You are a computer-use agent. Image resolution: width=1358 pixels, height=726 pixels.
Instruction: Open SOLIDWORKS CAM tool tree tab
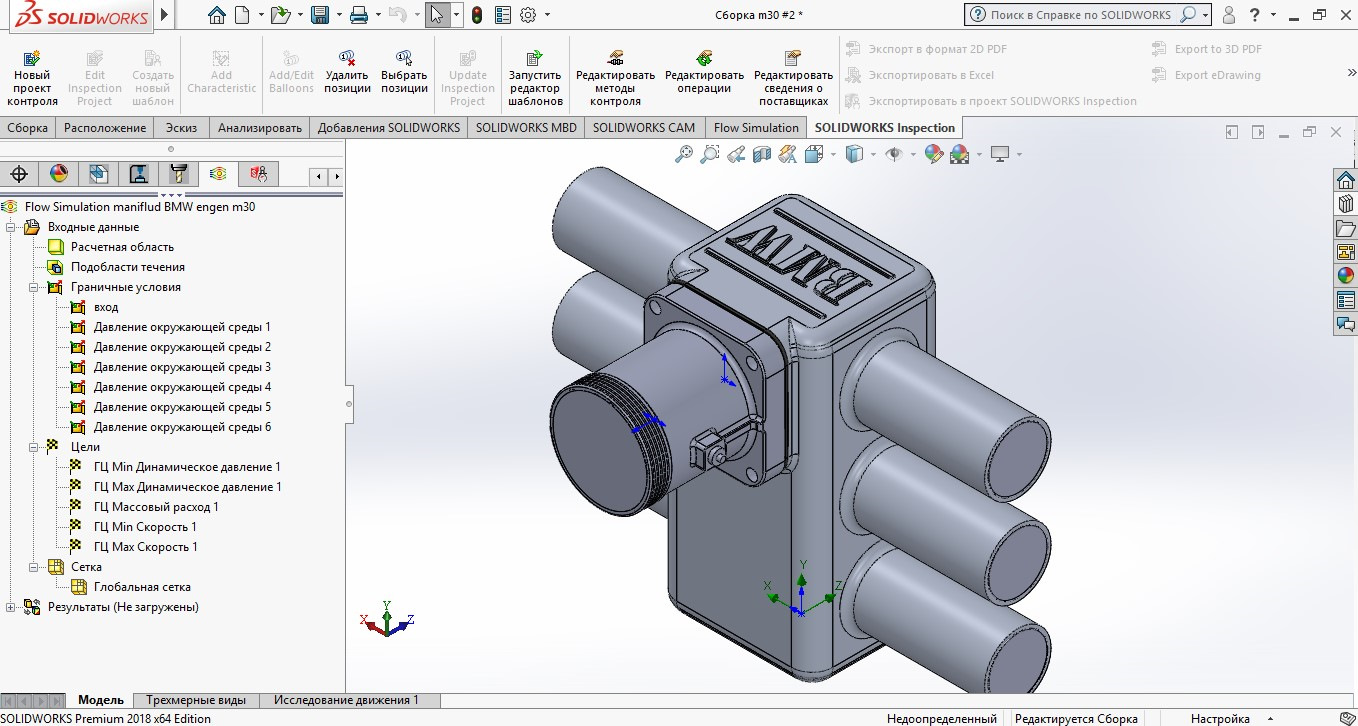click(x=178, y=174)
